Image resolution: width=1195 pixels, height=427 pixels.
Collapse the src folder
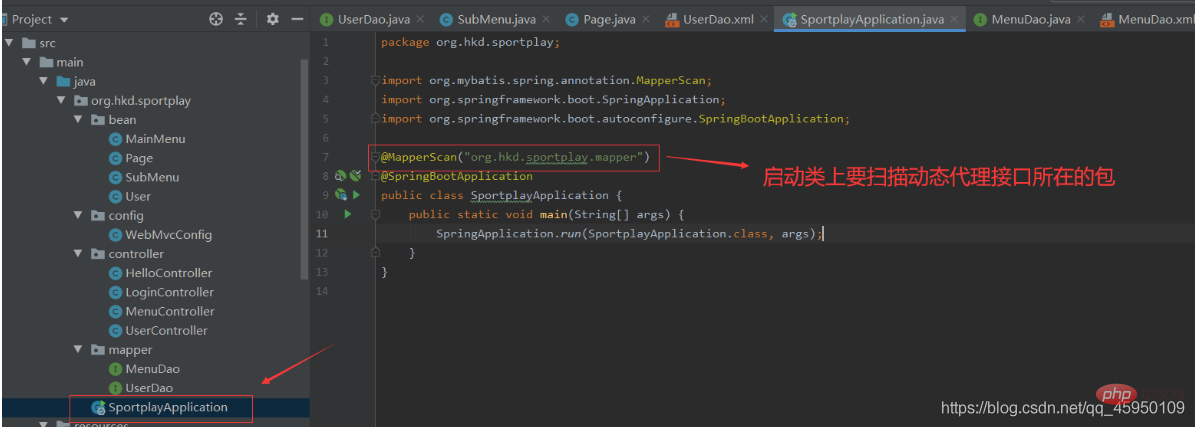[x=10, y=43]
